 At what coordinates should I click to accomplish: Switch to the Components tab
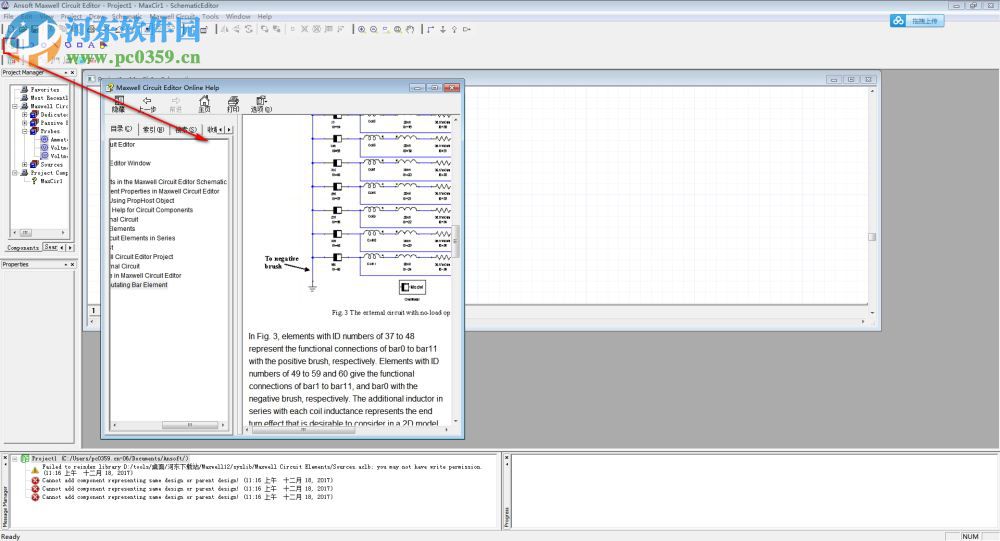tap(23, 248)
